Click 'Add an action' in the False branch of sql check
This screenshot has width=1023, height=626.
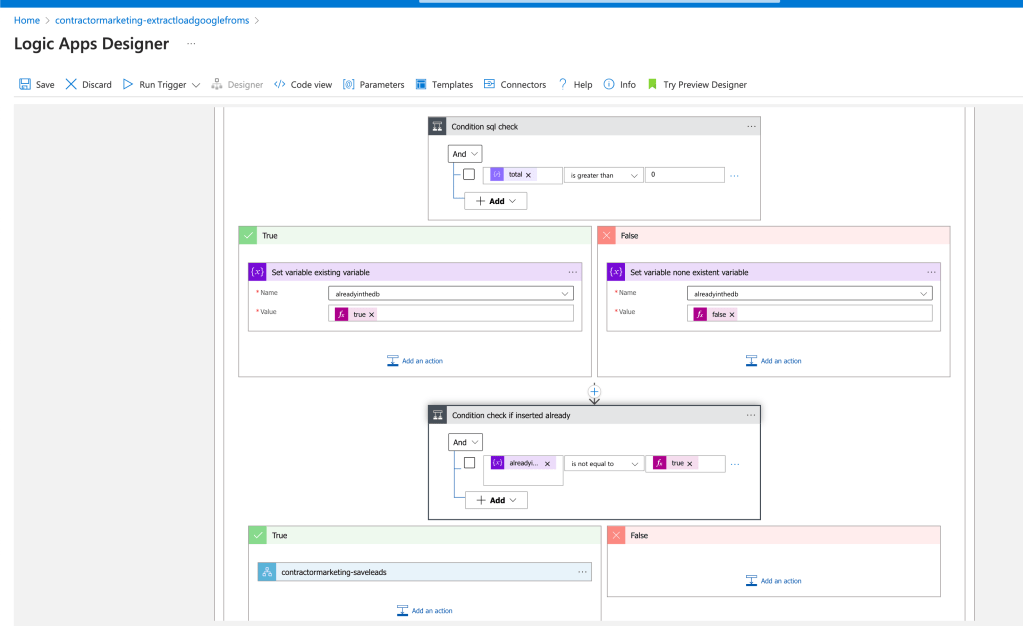tap(774, 360)
